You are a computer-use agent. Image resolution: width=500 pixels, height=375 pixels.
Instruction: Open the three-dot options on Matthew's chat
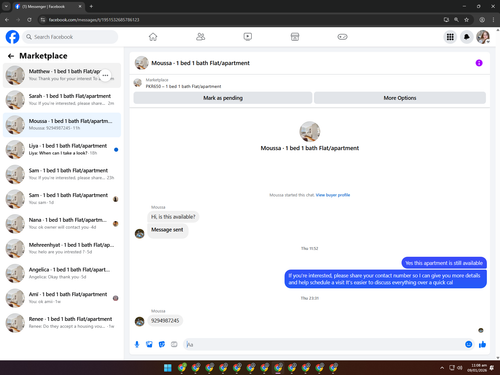(x=105, y=75)
